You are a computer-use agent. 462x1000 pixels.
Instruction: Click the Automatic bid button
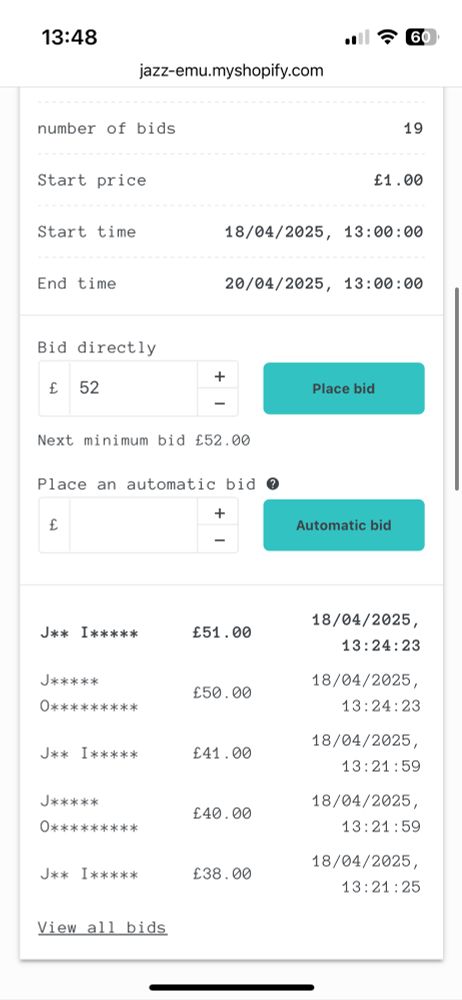tap(344, 525)
